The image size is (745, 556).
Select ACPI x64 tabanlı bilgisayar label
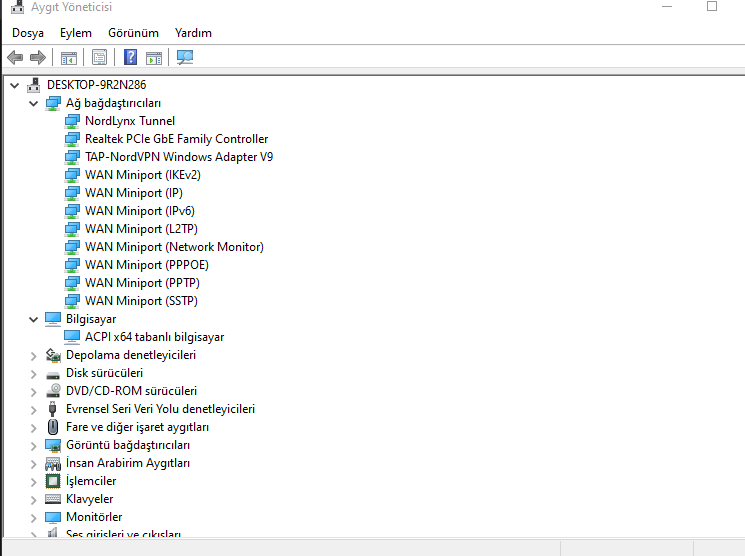tap(154, 337)
